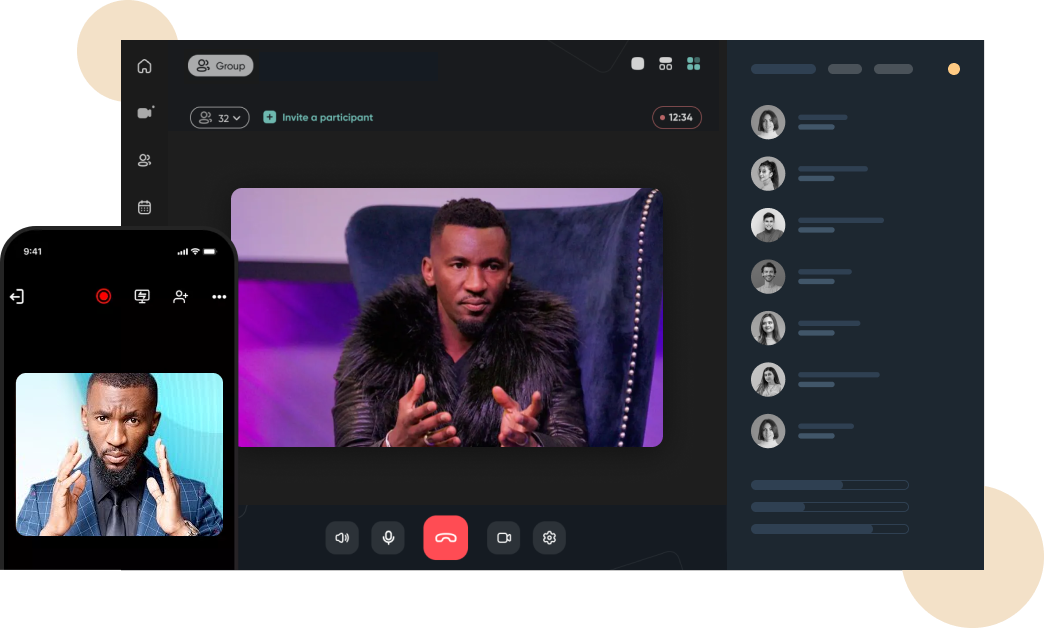Tap the add participant icon on phone
The width and height of the screenshot is (1044, 628).
pos(181,296)
